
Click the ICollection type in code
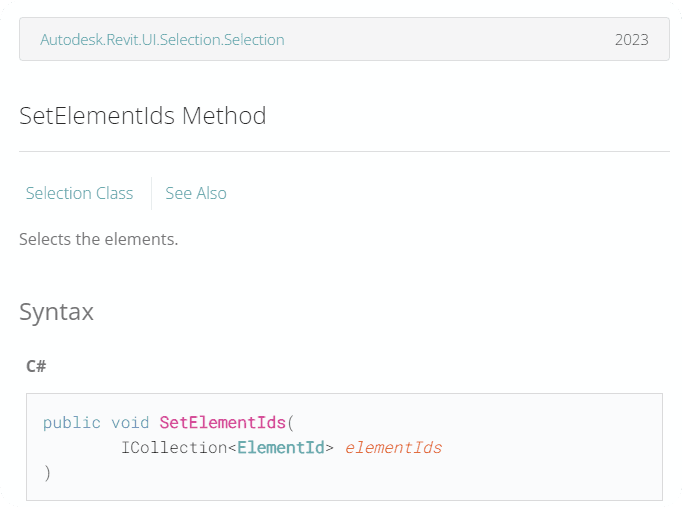click(x=174, y=447)
